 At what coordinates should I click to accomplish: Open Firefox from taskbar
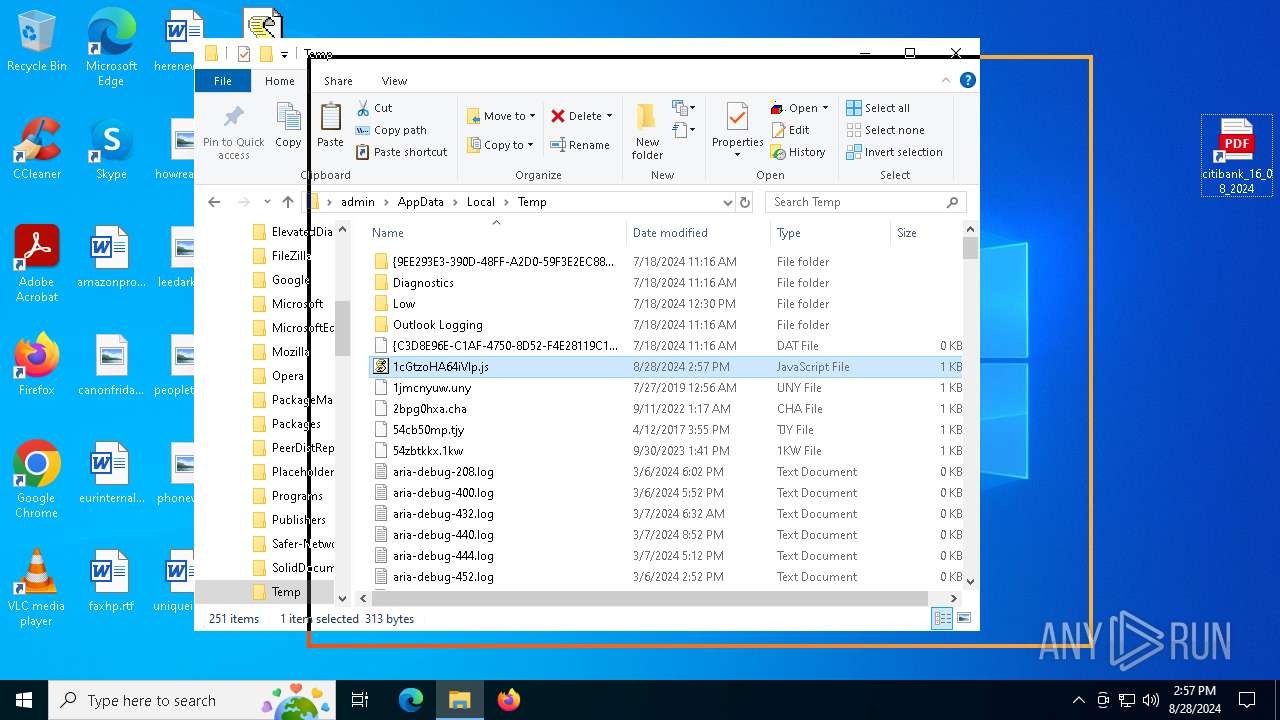(509, 700)
